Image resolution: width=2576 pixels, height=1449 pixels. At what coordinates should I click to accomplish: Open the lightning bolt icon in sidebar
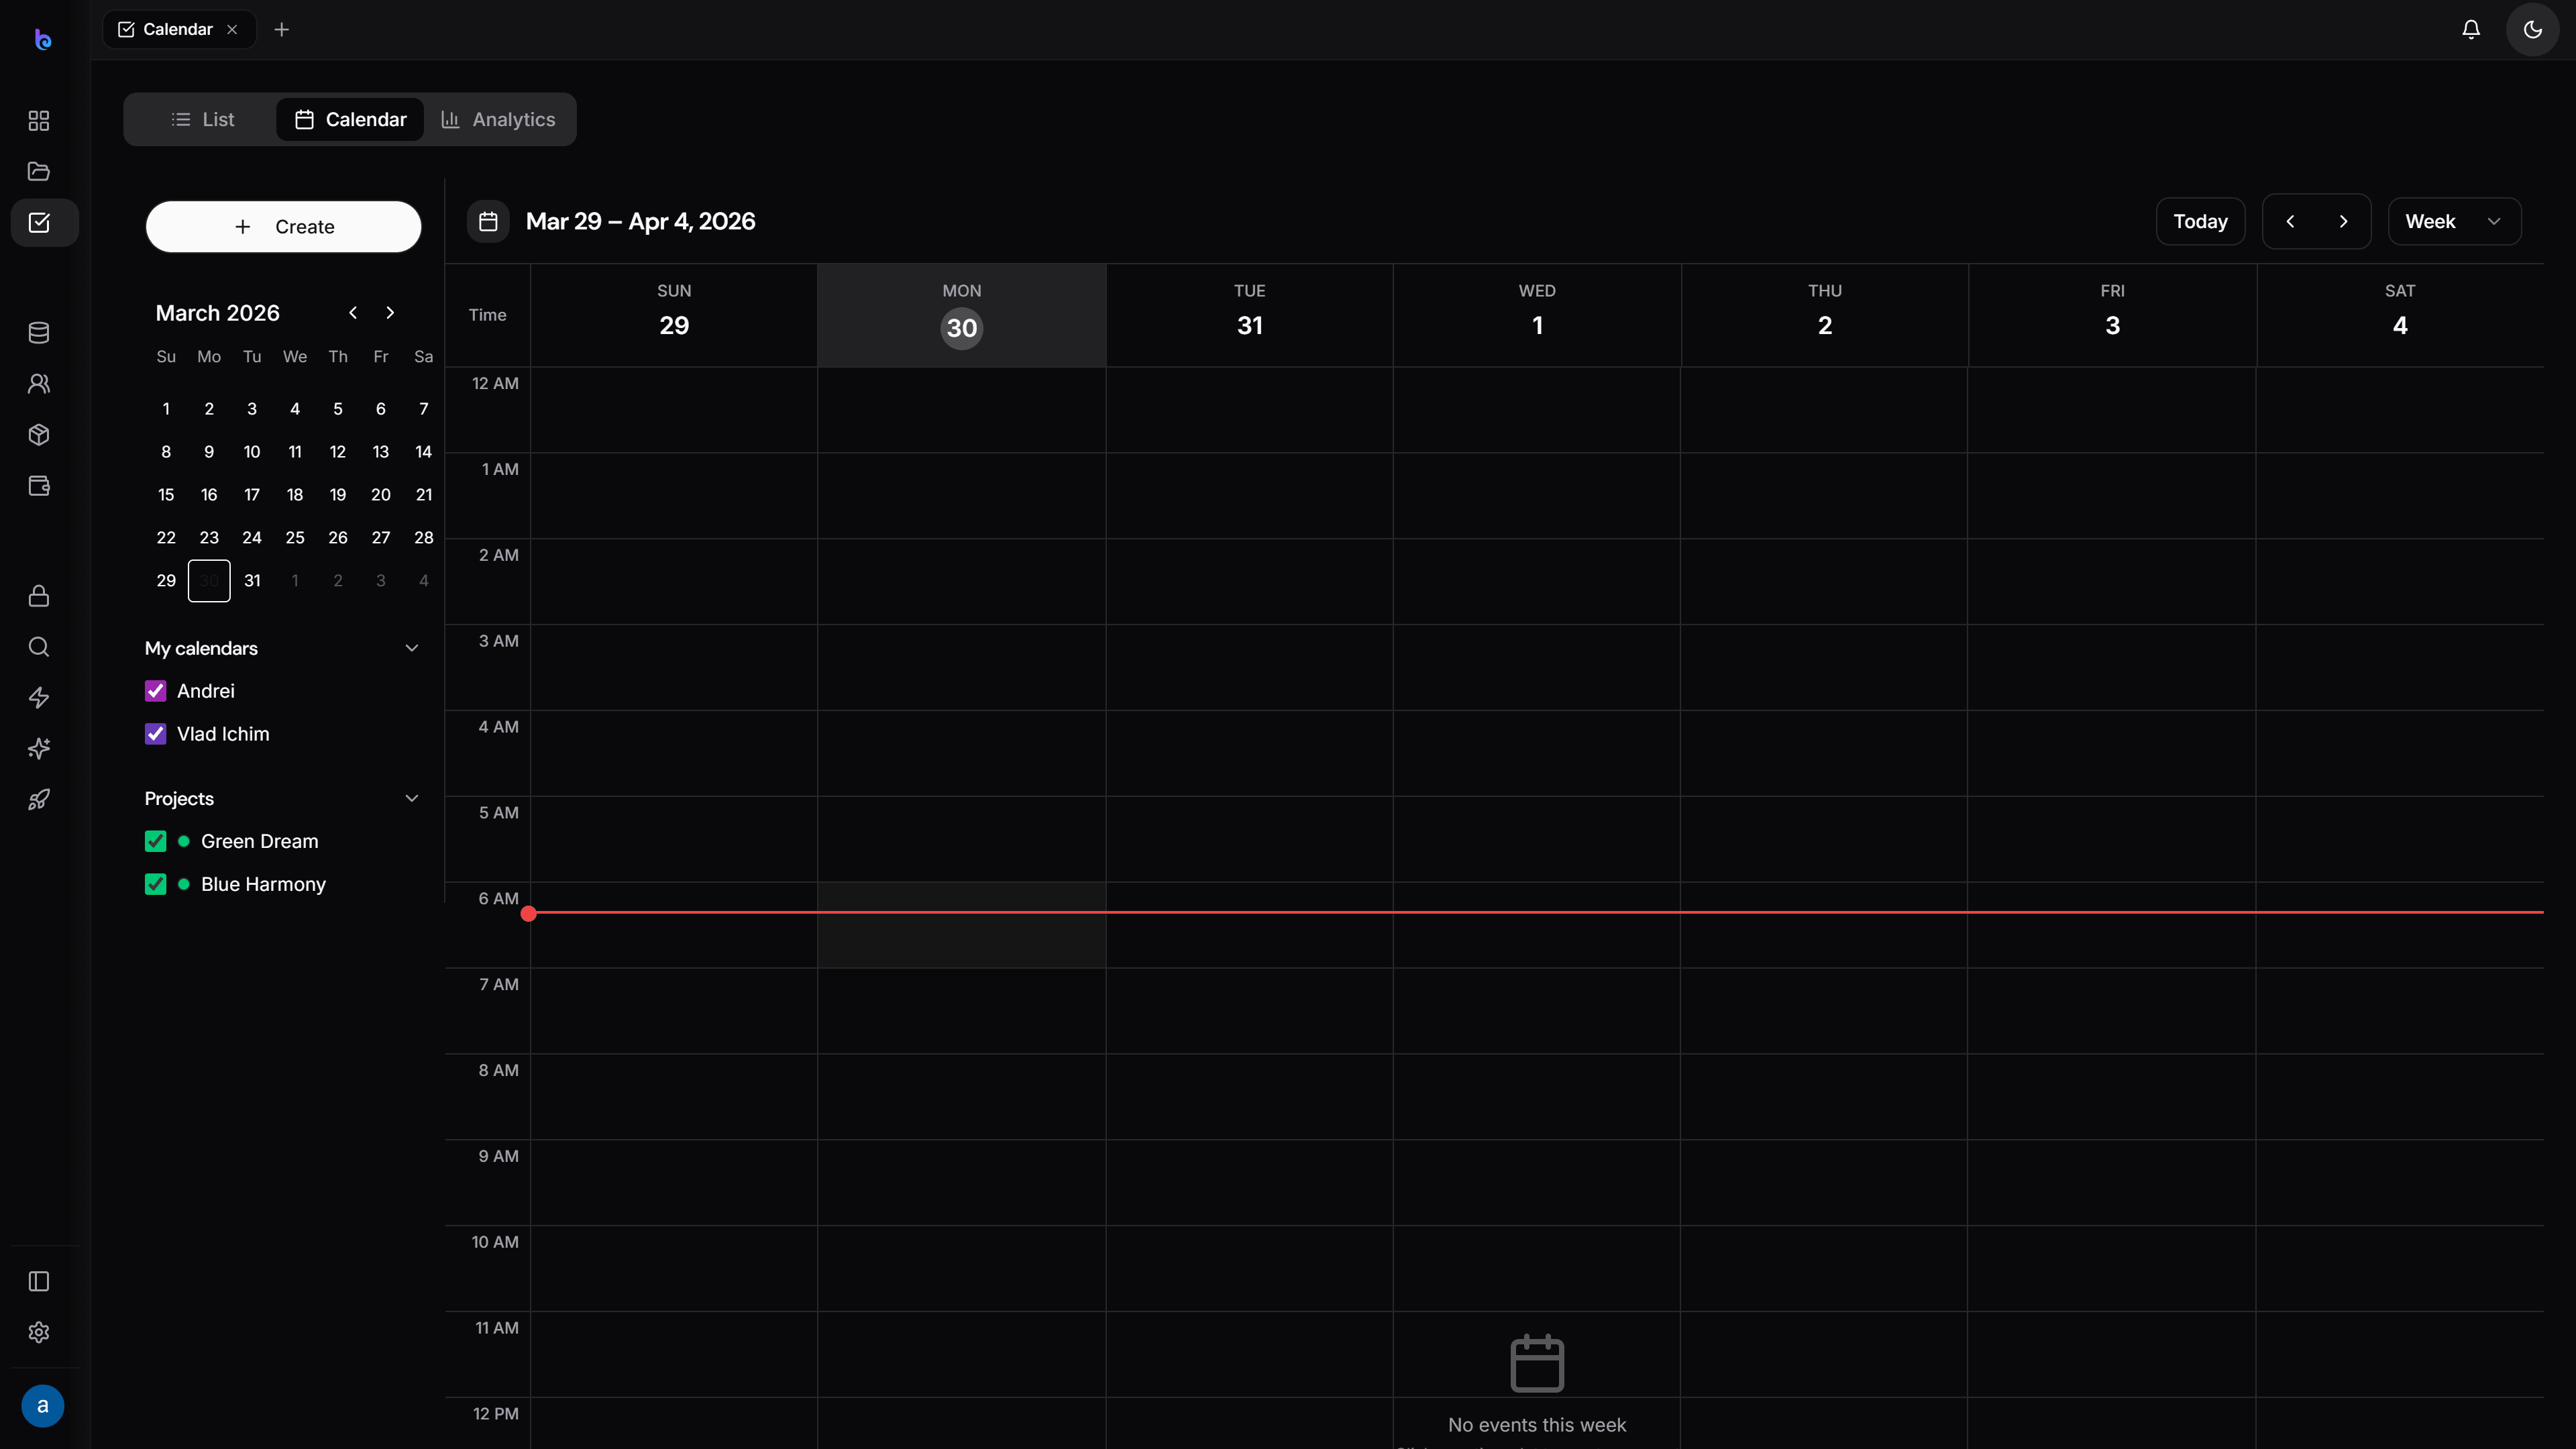(39, 698)
